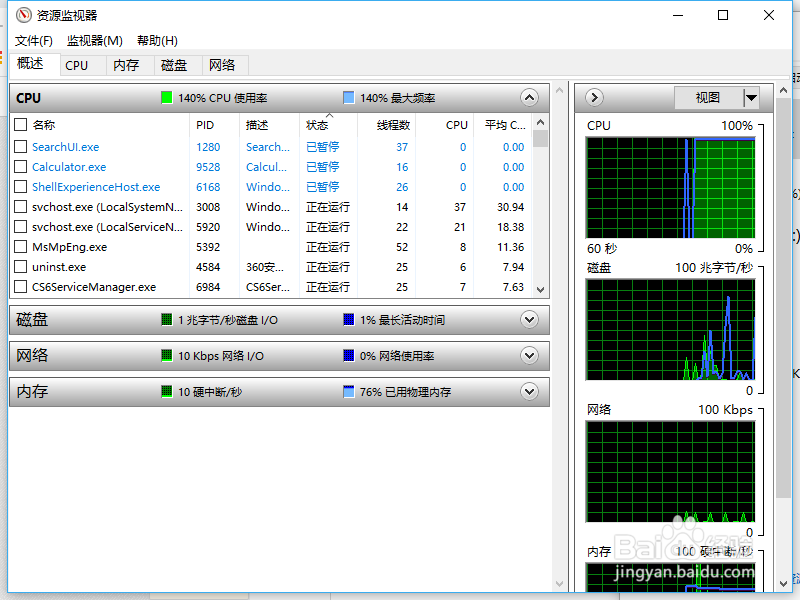This screenshot has width=800, height=600.
Task: Sort by the 平均 C... column header
Action: tap(503, 125)
